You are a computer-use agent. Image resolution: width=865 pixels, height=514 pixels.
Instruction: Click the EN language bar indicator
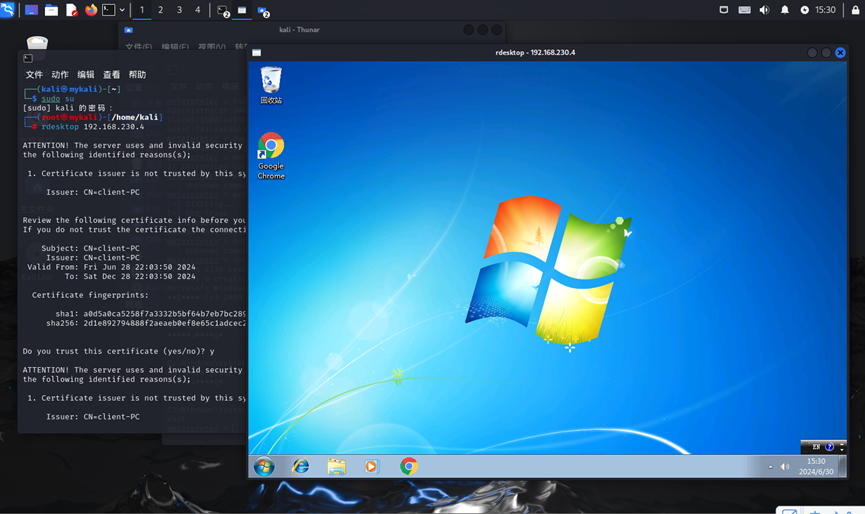816,447
